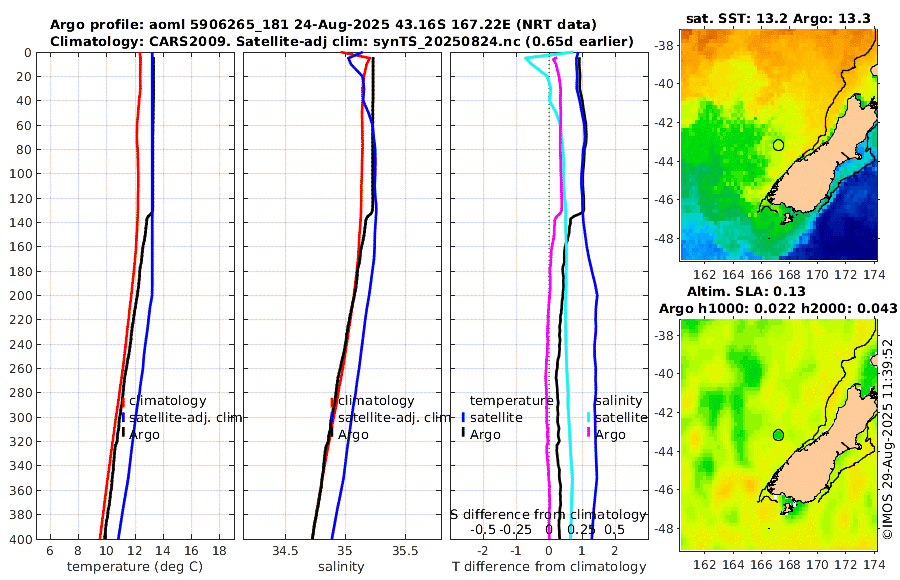Screen dimensions: 900x580
Task: Click the IMOS copyright timestamp text
Action: [888, 439]
